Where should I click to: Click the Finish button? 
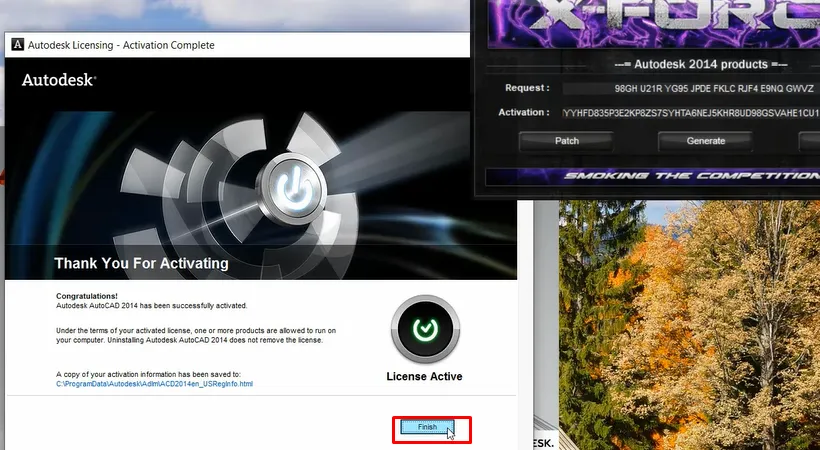[x=427, y=427]
